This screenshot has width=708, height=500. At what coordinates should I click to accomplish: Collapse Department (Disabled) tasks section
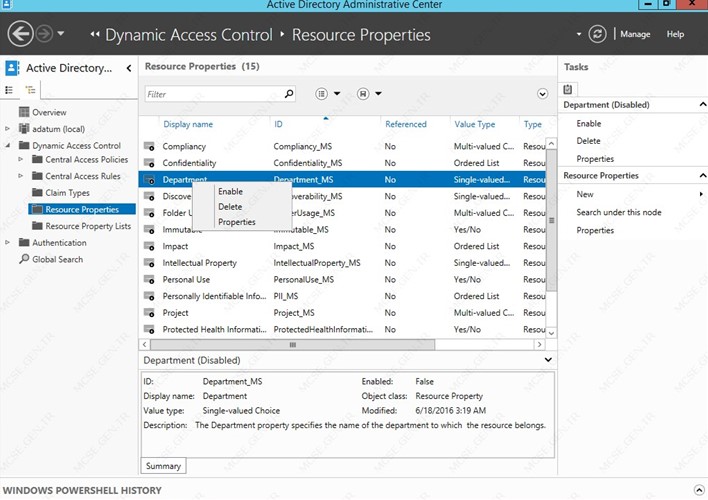[x=702, y=104]
